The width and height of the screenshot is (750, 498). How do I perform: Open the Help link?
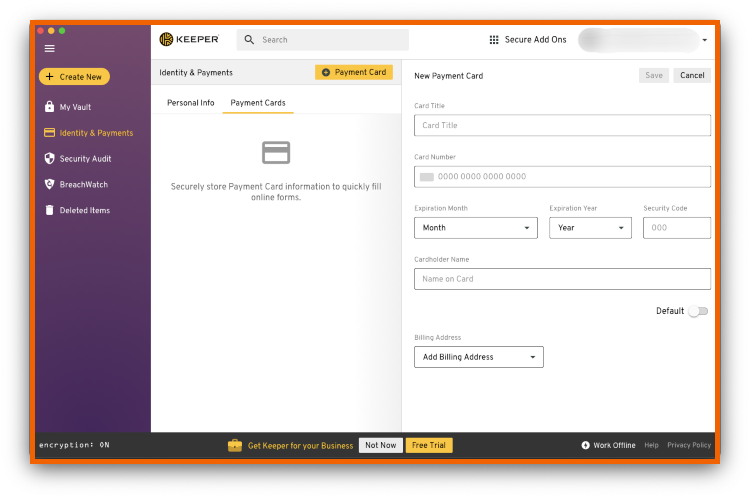651,445
